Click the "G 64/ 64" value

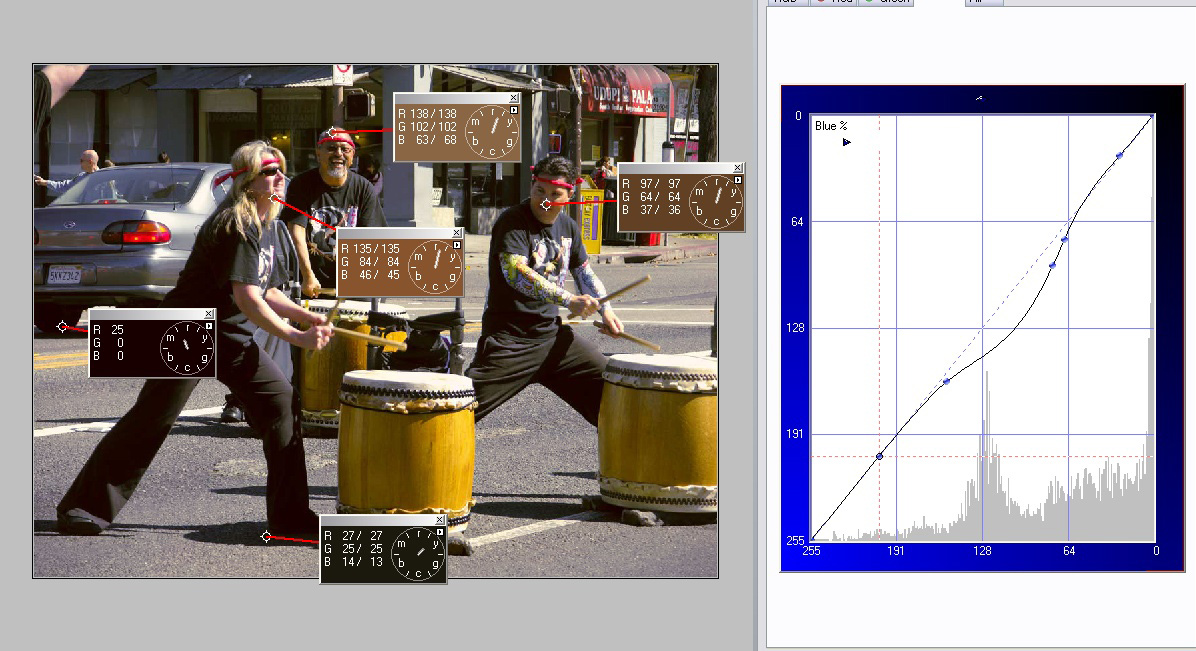651,197
